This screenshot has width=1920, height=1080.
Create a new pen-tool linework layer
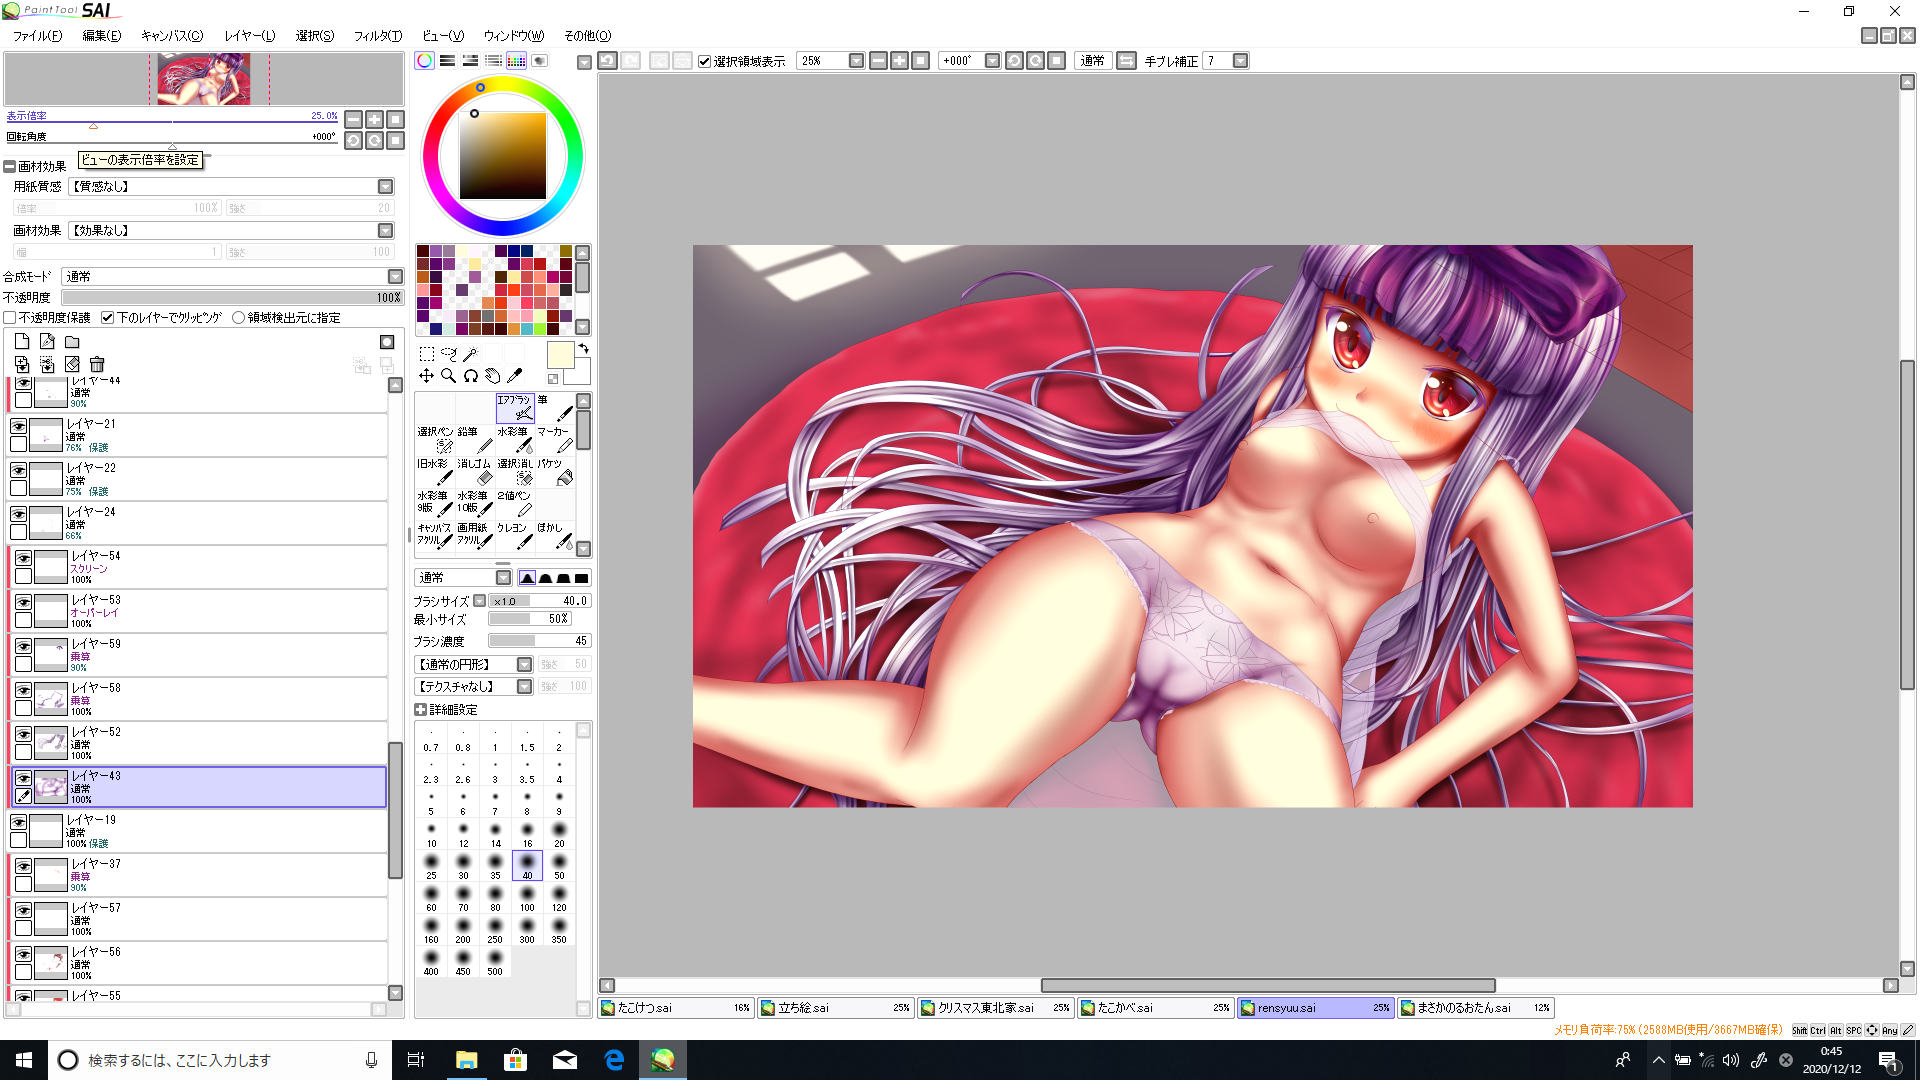[47, 342]
